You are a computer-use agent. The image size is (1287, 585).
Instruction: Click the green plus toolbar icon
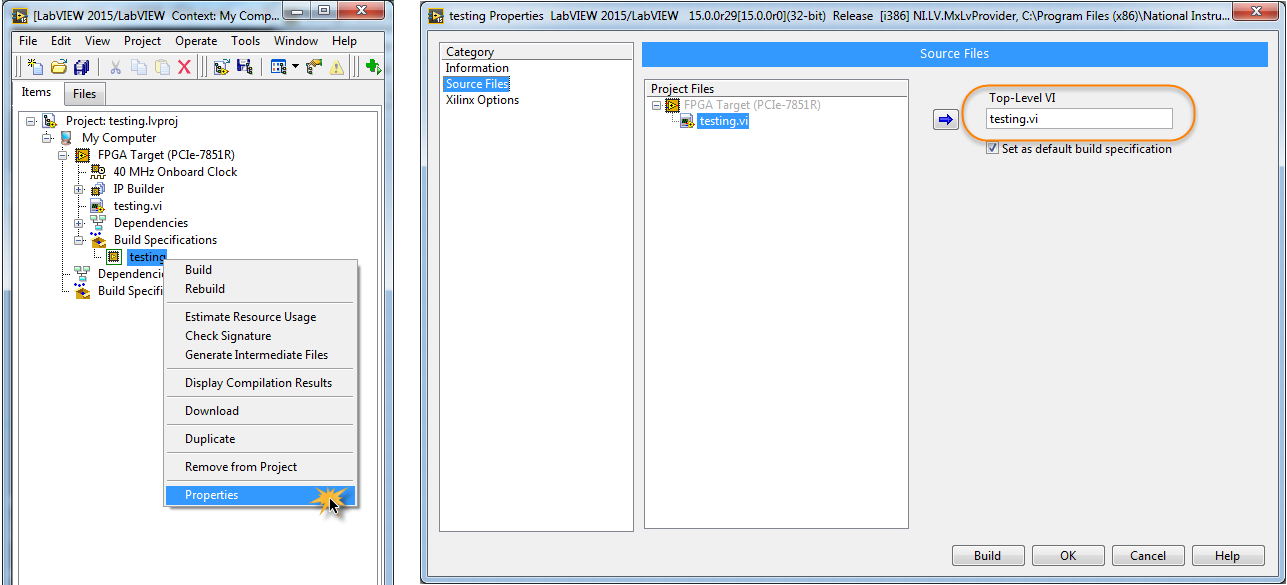tap(373, 67)
